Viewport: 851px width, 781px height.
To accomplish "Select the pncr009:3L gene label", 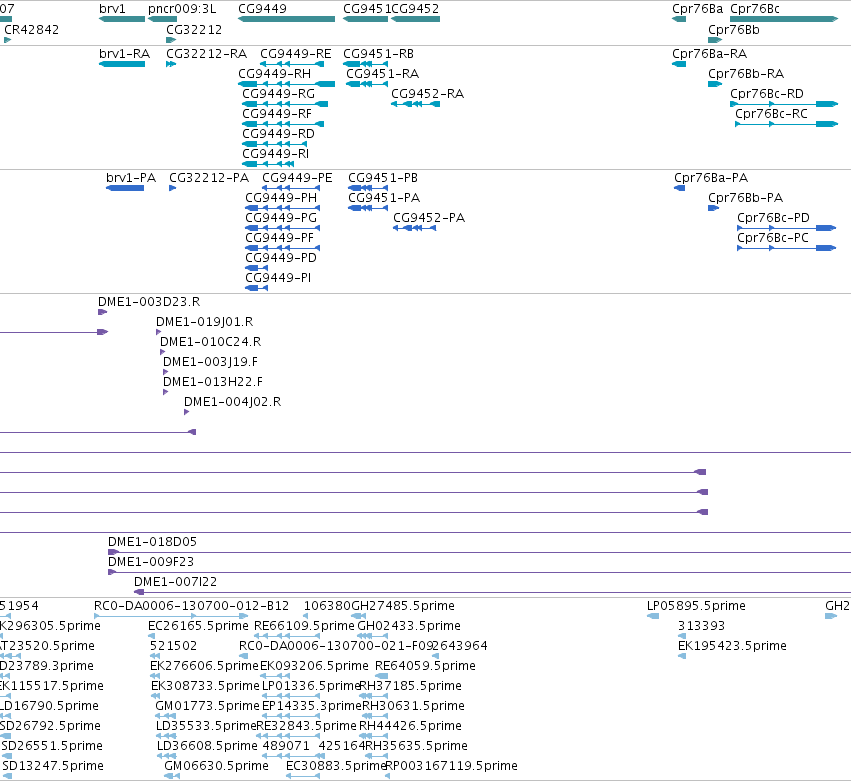I will (x=182, y=9).
